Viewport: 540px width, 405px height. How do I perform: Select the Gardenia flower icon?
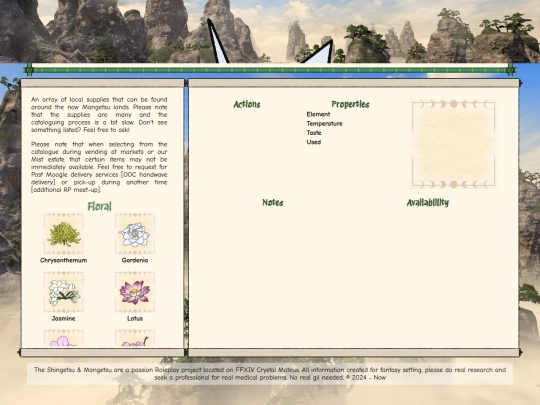coord(135,234)
